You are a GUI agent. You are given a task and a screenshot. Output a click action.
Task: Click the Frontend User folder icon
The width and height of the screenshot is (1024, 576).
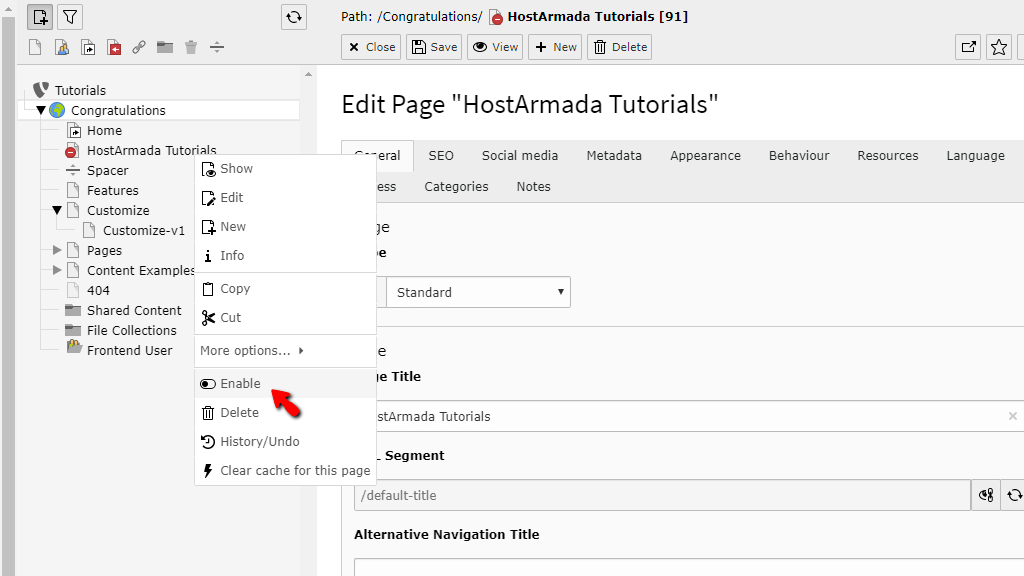click(x=74, y=346)
